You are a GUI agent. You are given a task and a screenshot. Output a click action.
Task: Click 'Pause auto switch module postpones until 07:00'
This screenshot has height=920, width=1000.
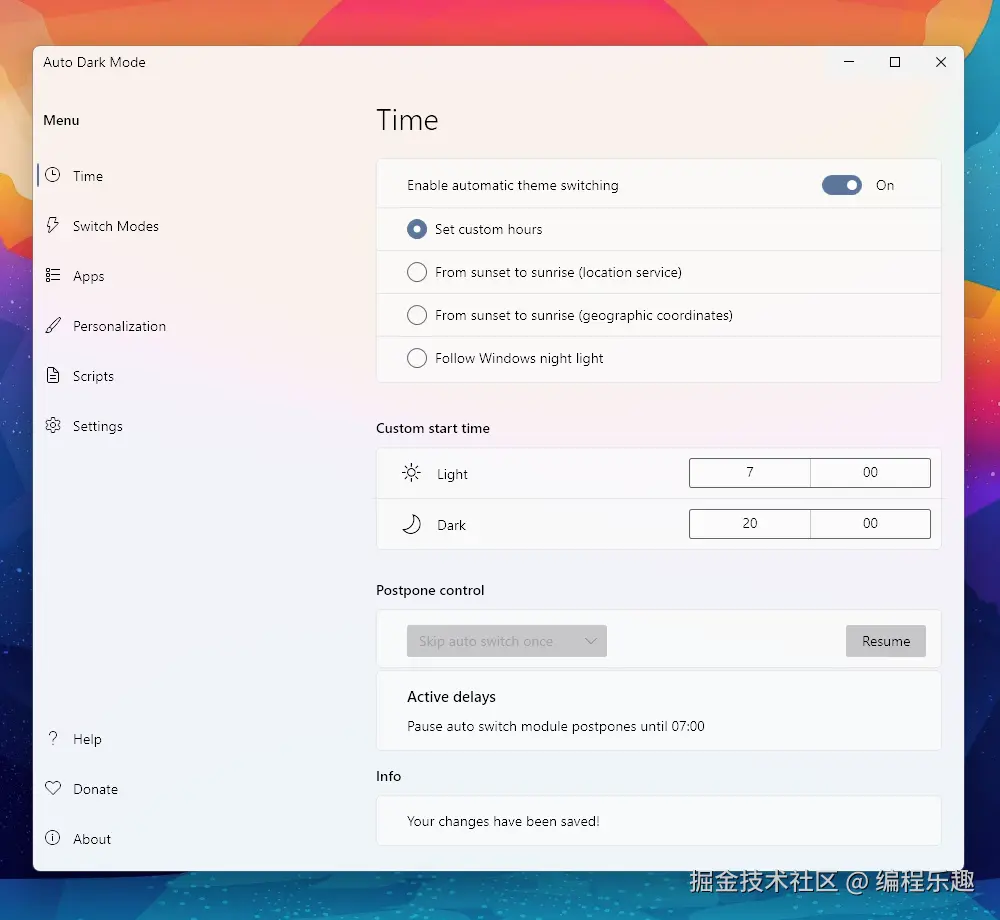555,726
